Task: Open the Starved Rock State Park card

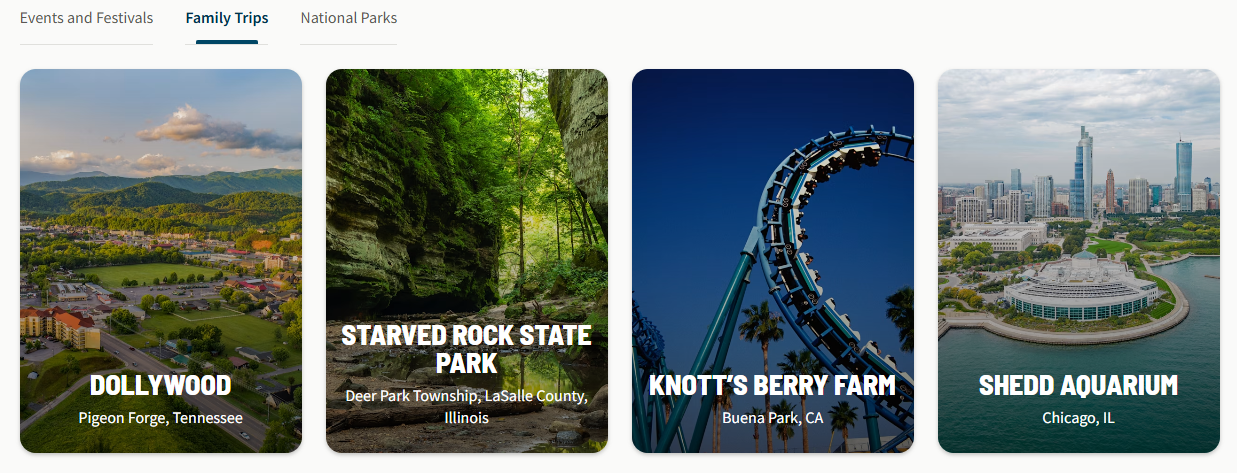Action: pos(467,261)
